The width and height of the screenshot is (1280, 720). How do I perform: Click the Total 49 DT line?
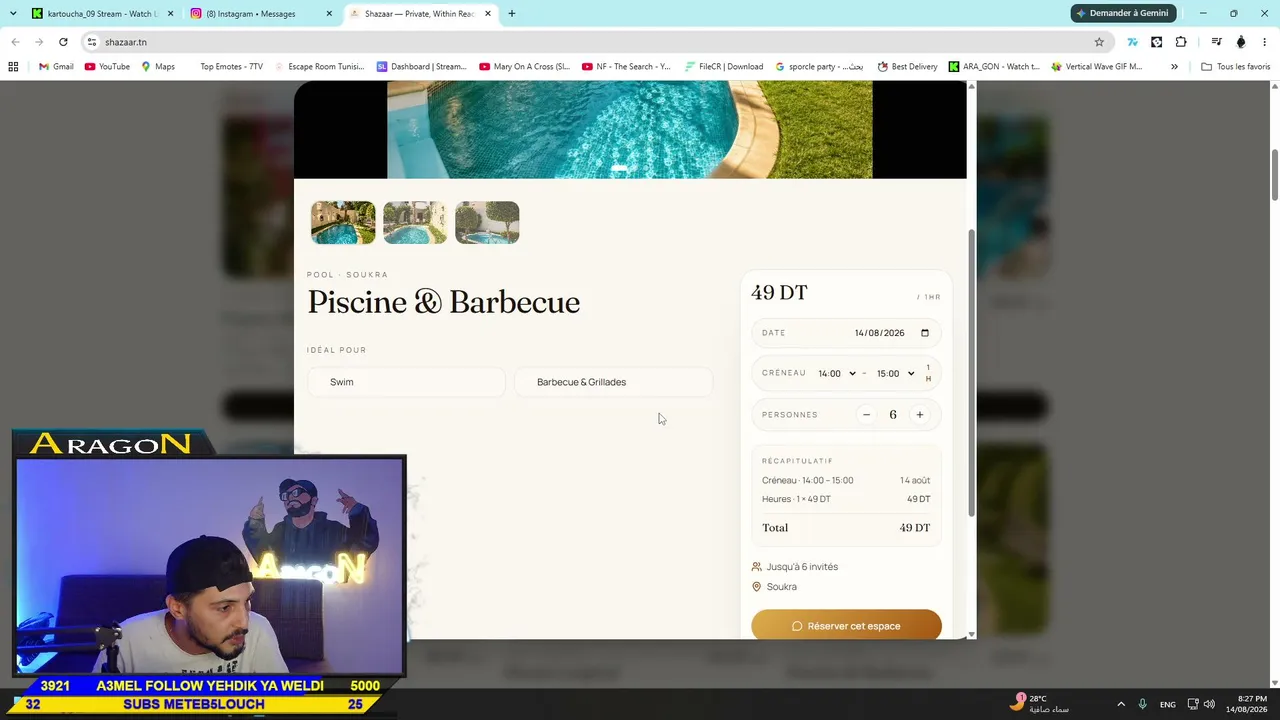pyautogui.click(x=846, y=528)
